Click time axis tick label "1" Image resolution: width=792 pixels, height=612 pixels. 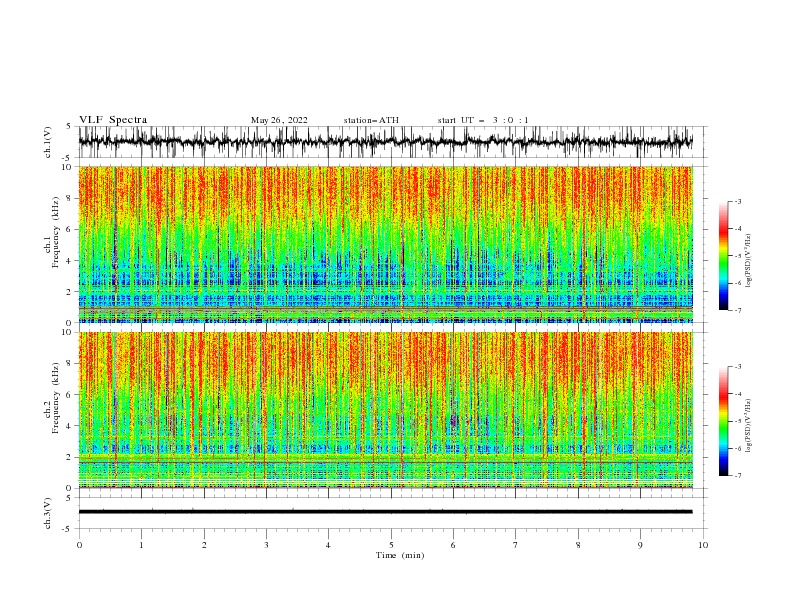[x=141, y=545]
